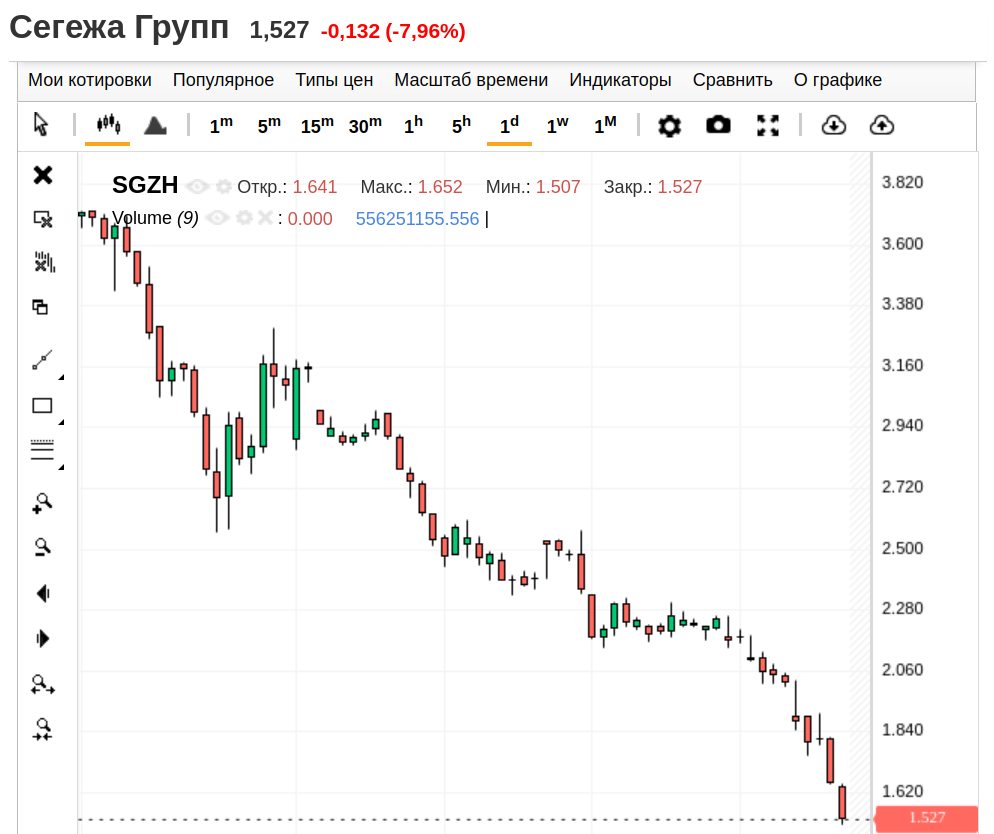
Task: Open the Мои котировки menu
Action: click(90, 80)
